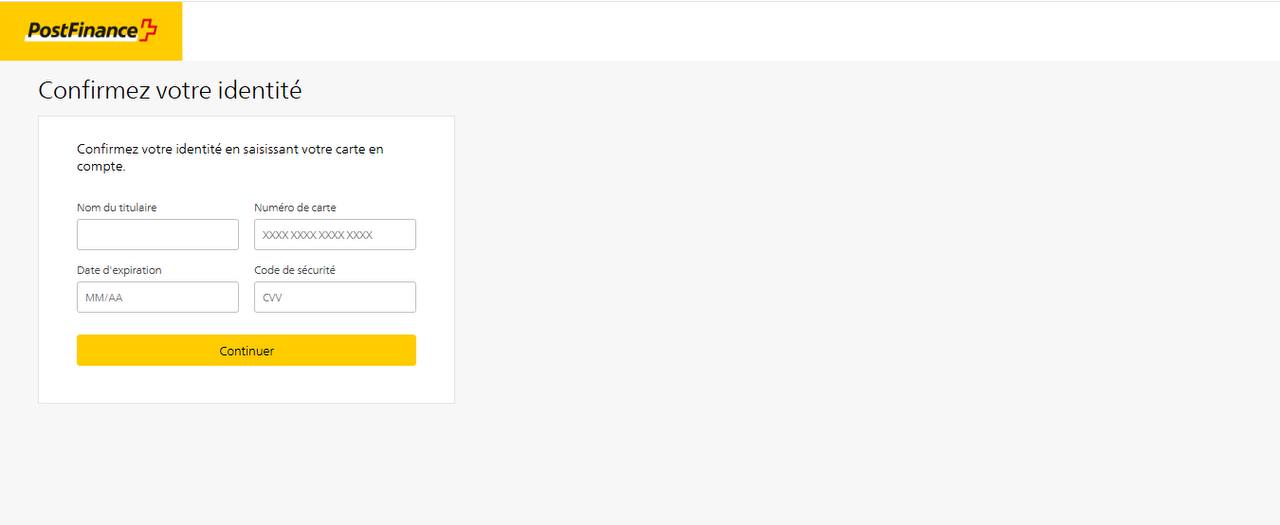Click blank white space beneath the Continuer button
The width and height of the screenshot is (1280, 525).
click(246, 385)
